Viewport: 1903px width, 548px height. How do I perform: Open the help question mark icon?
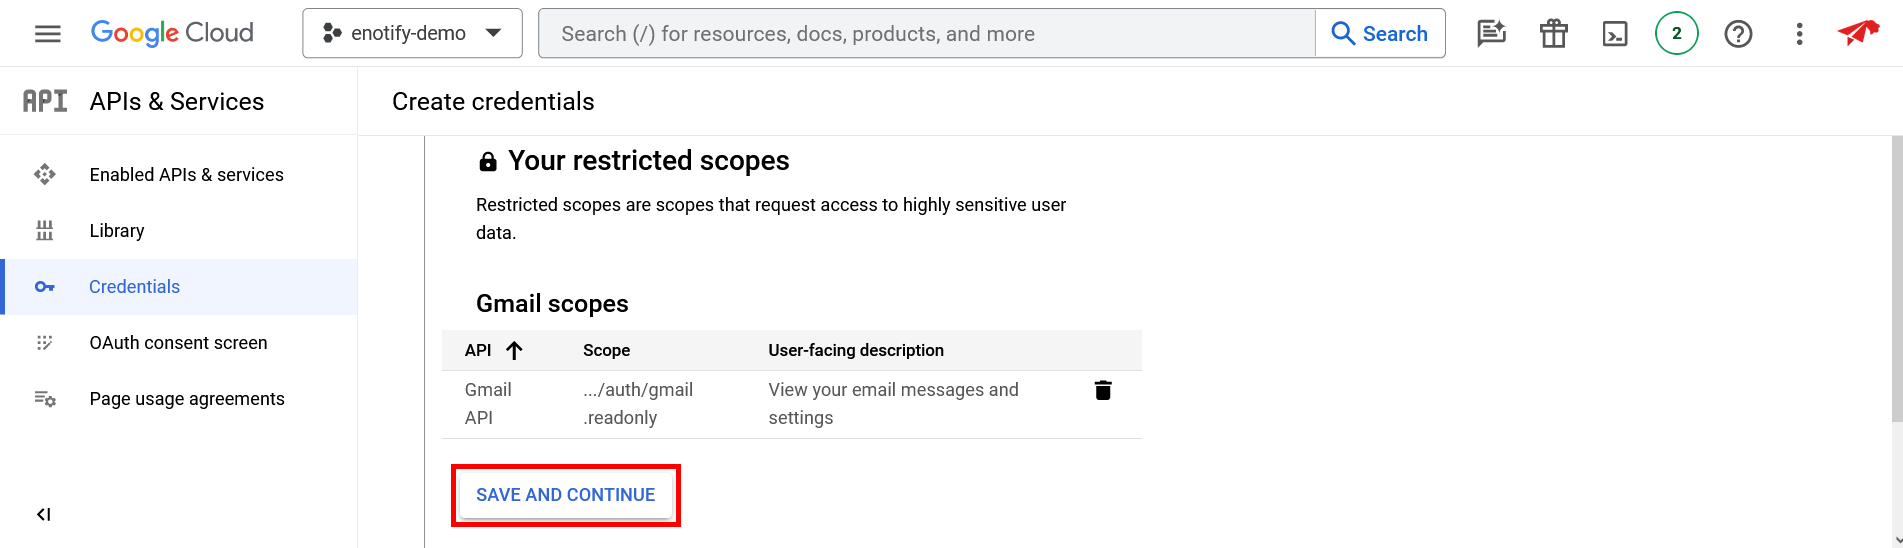pyautogui.click(x=1738, y=34)
